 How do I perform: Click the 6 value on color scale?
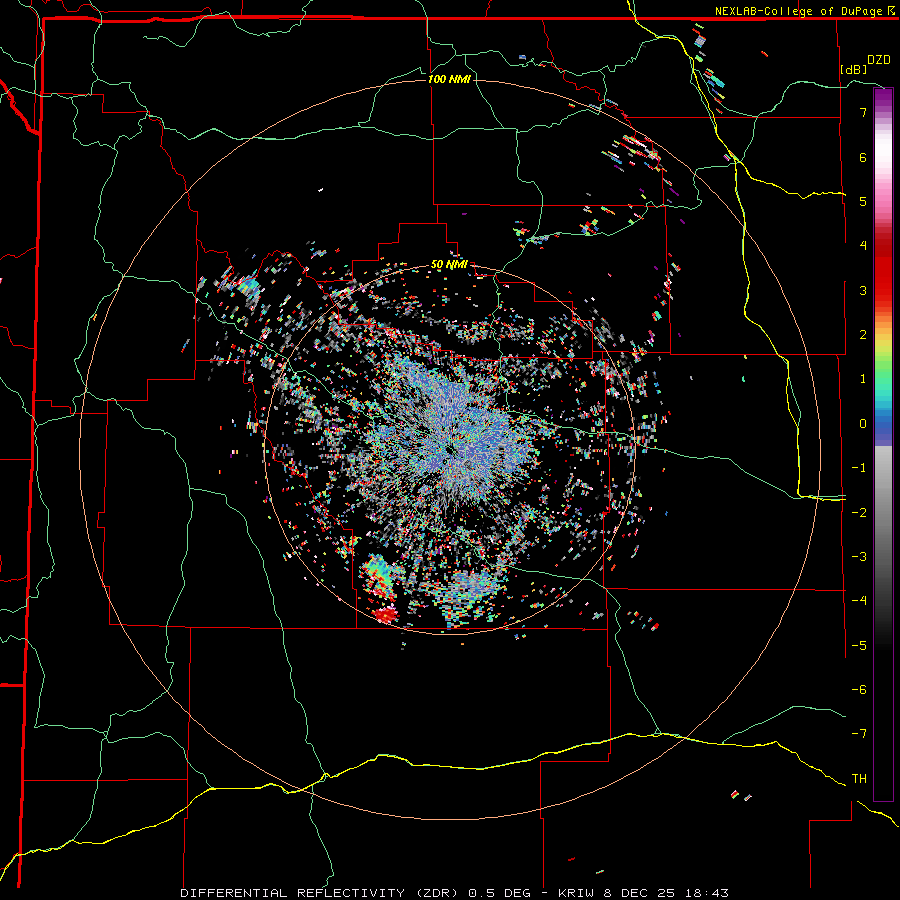point(863,157)
